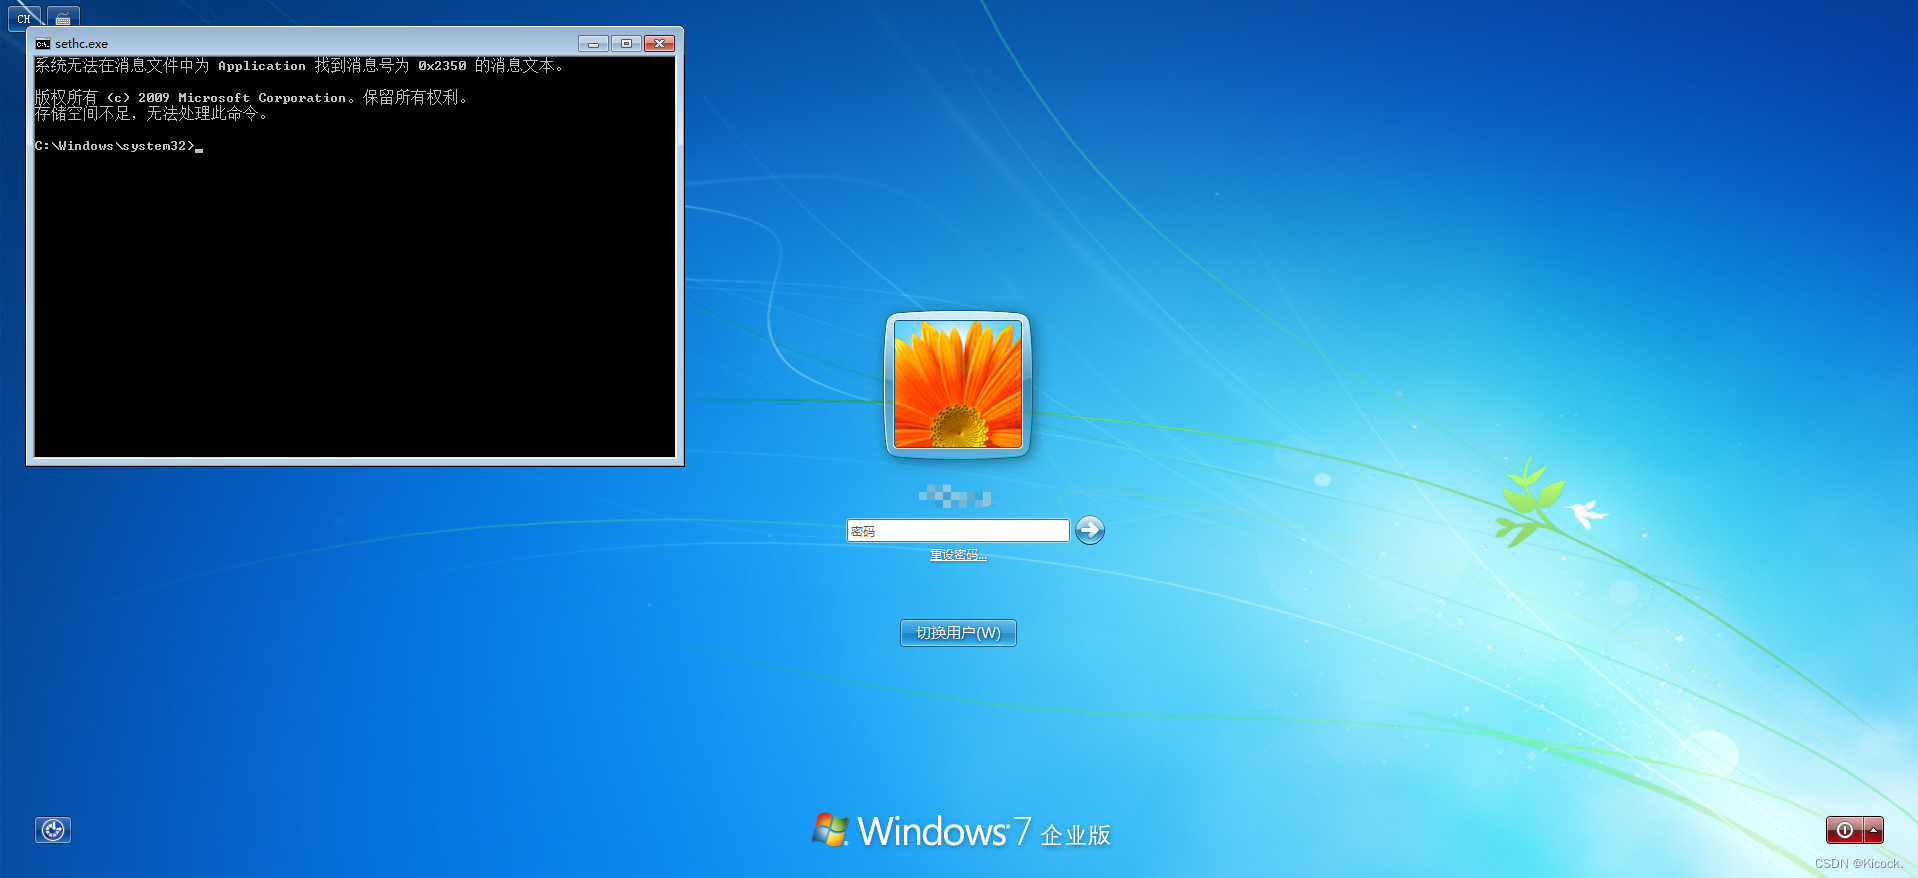Close the sethc.exe console window

[x=660, y=44]
